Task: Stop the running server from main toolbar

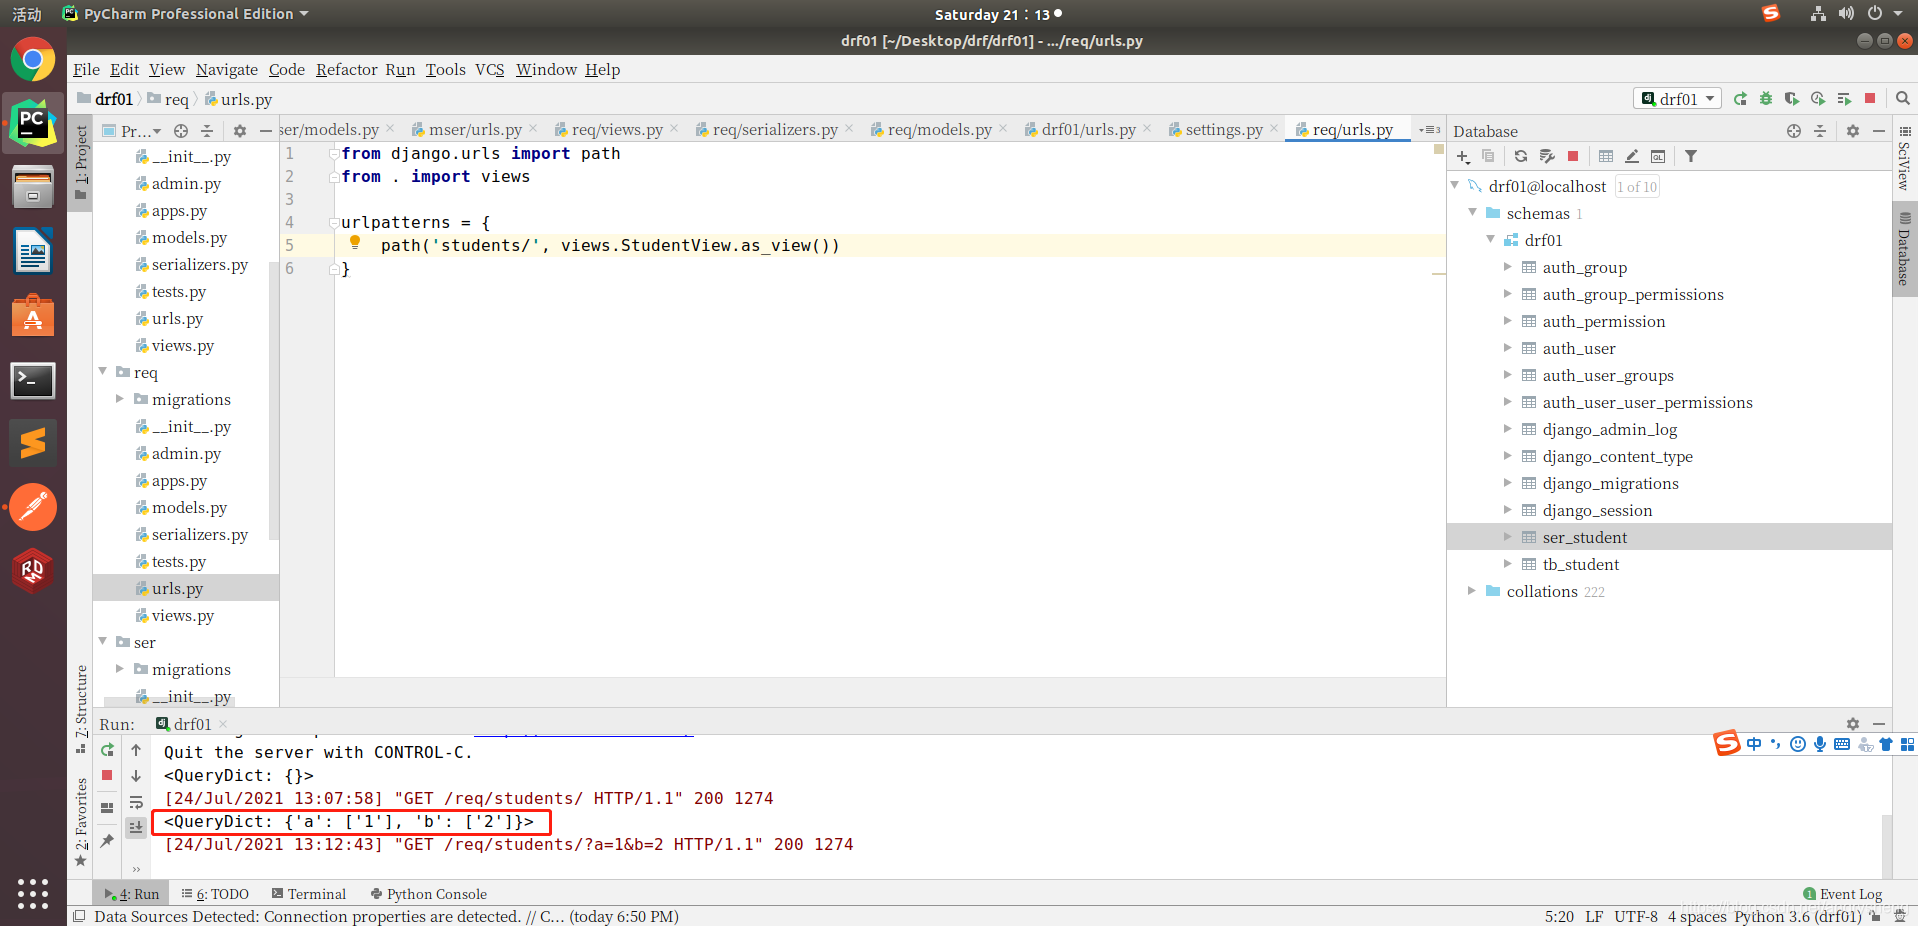Action: coord(1870,99)
